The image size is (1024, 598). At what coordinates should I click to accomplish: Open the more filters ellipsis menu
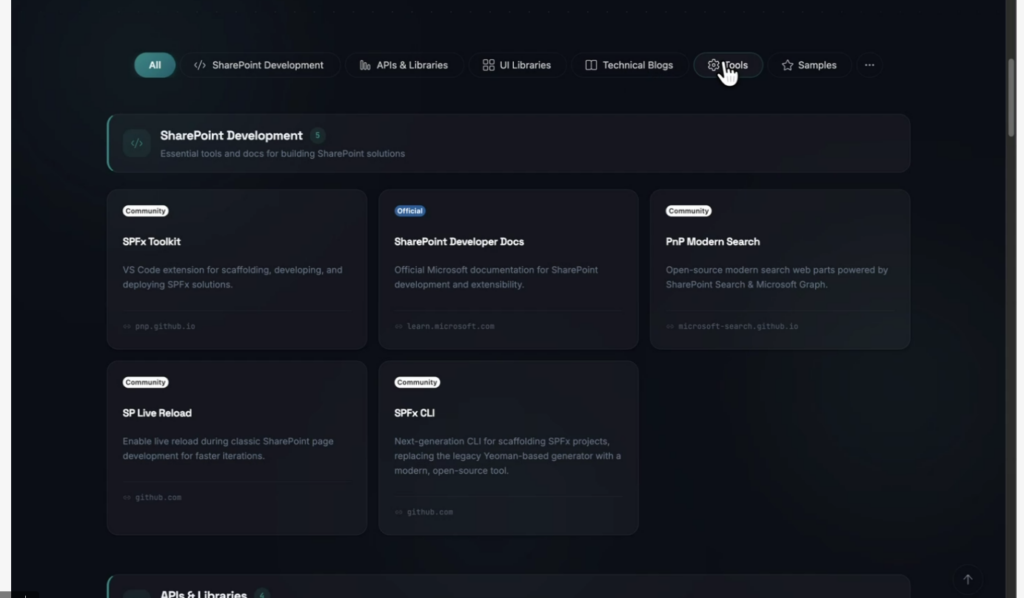click(869, 65)
